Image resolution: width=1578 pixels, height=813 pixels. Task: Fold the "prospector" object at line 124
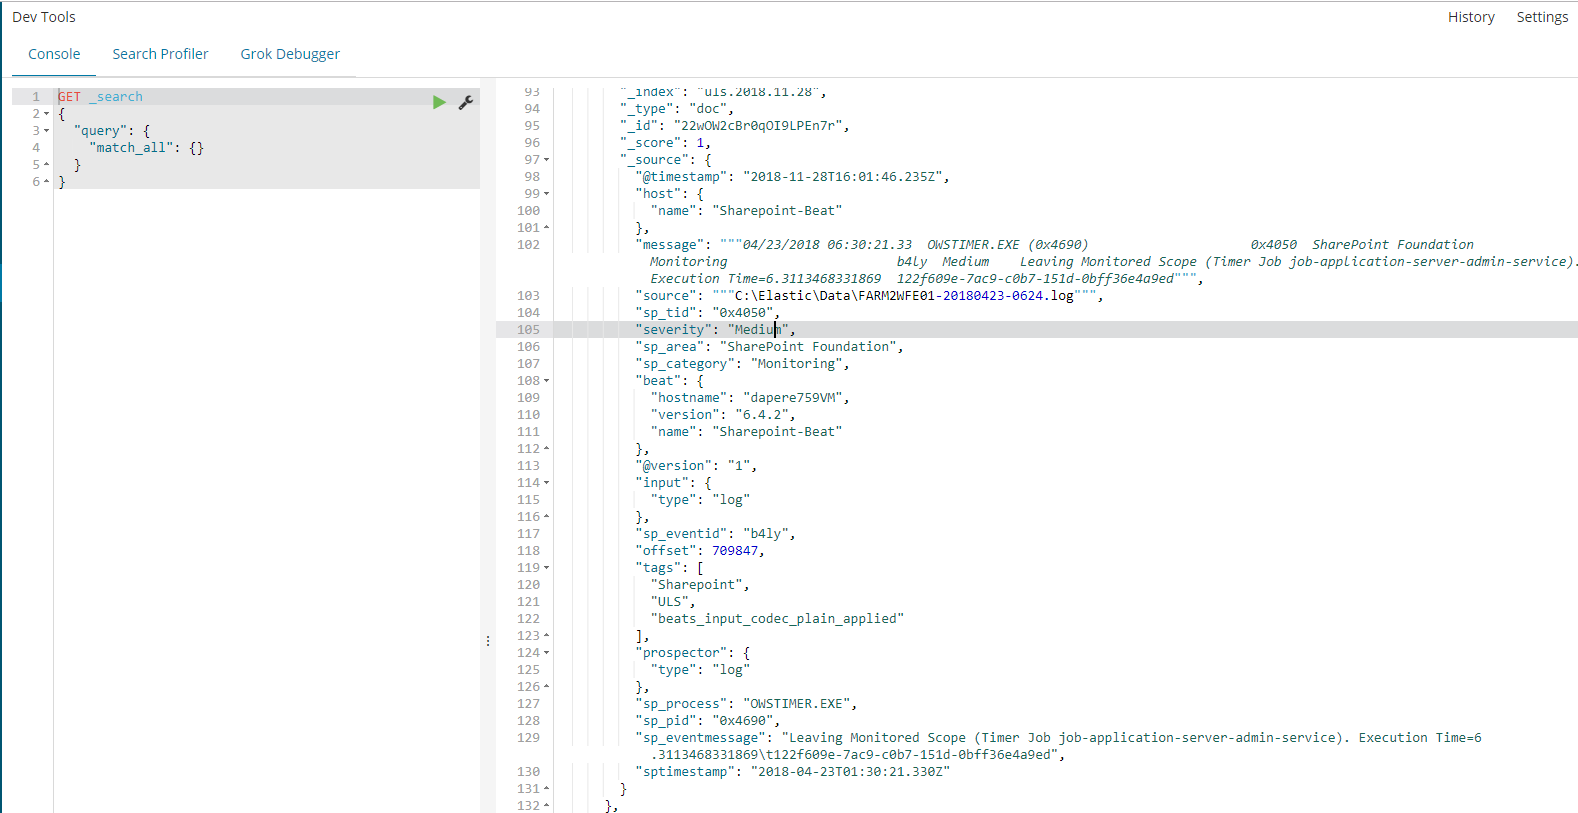tap(546, 653)
